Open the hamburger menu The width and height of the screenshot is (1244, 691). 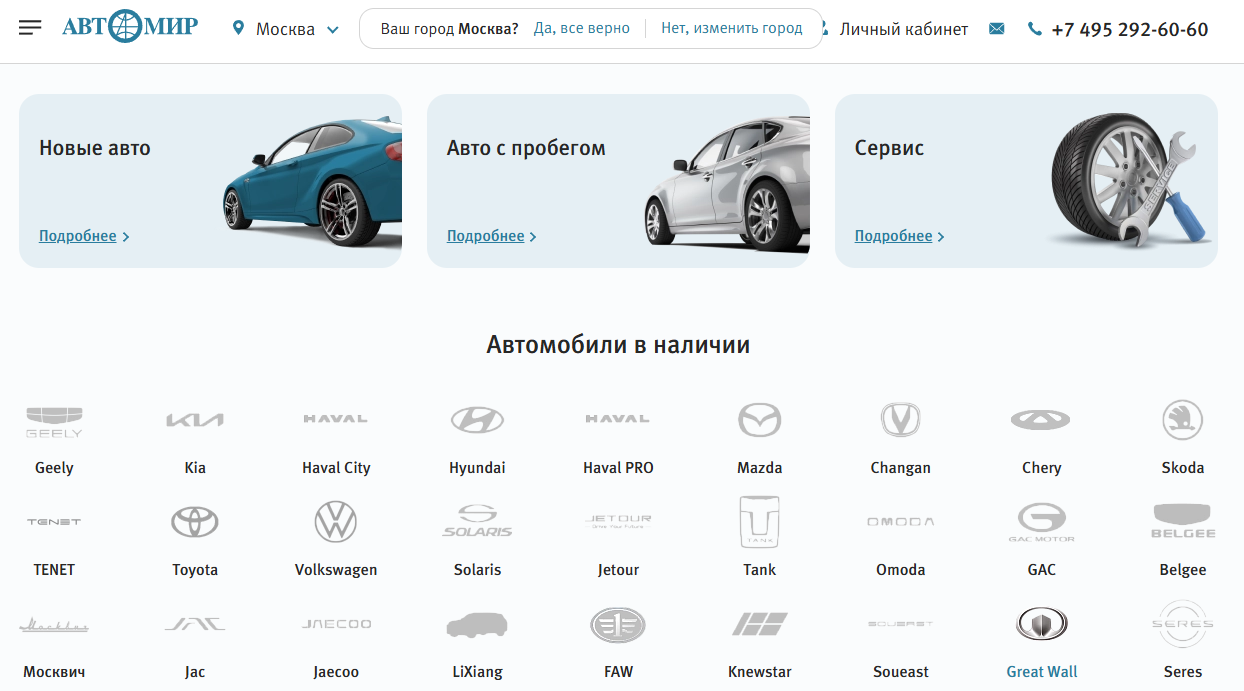pos(30,28)
